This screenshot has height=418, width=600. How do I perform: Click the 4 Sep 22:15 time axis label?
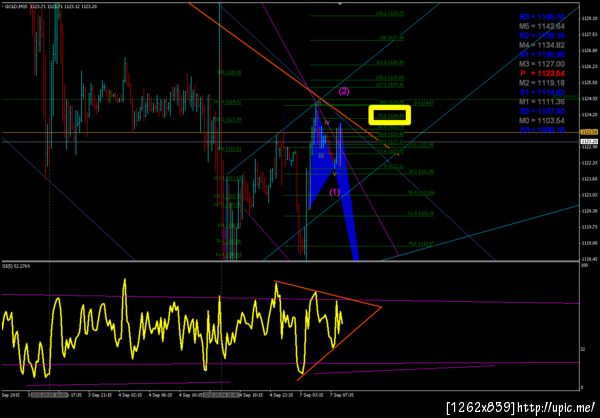[x=279, y=394]
